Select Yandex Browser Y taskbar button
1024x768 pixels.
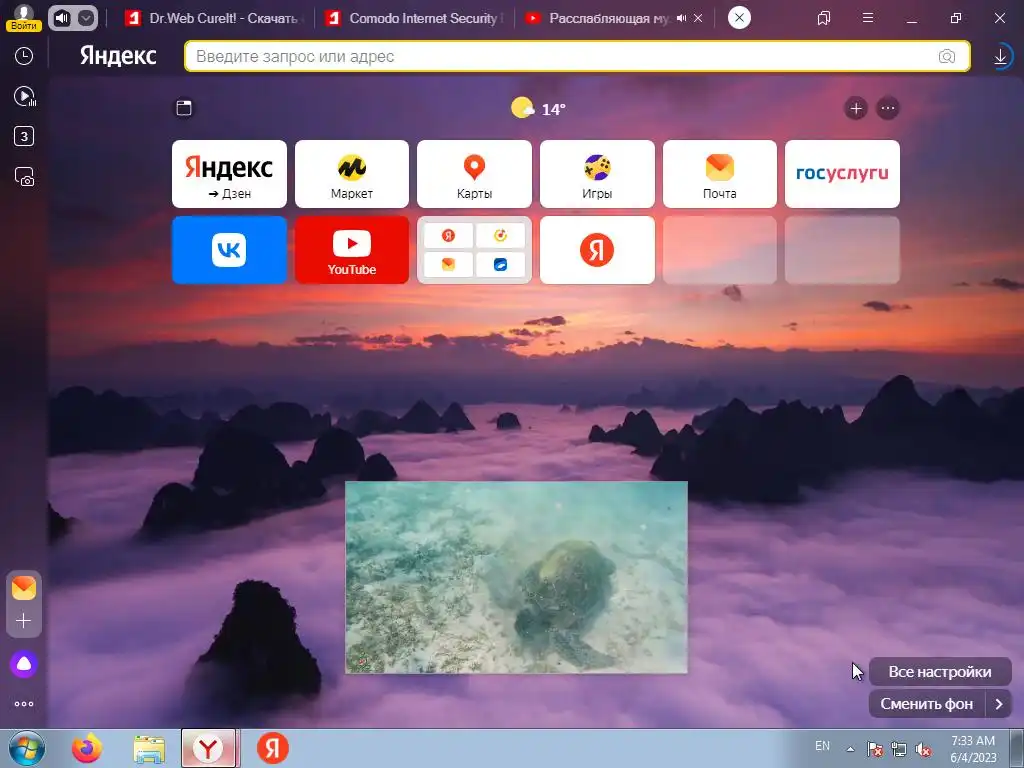point(208,748)
